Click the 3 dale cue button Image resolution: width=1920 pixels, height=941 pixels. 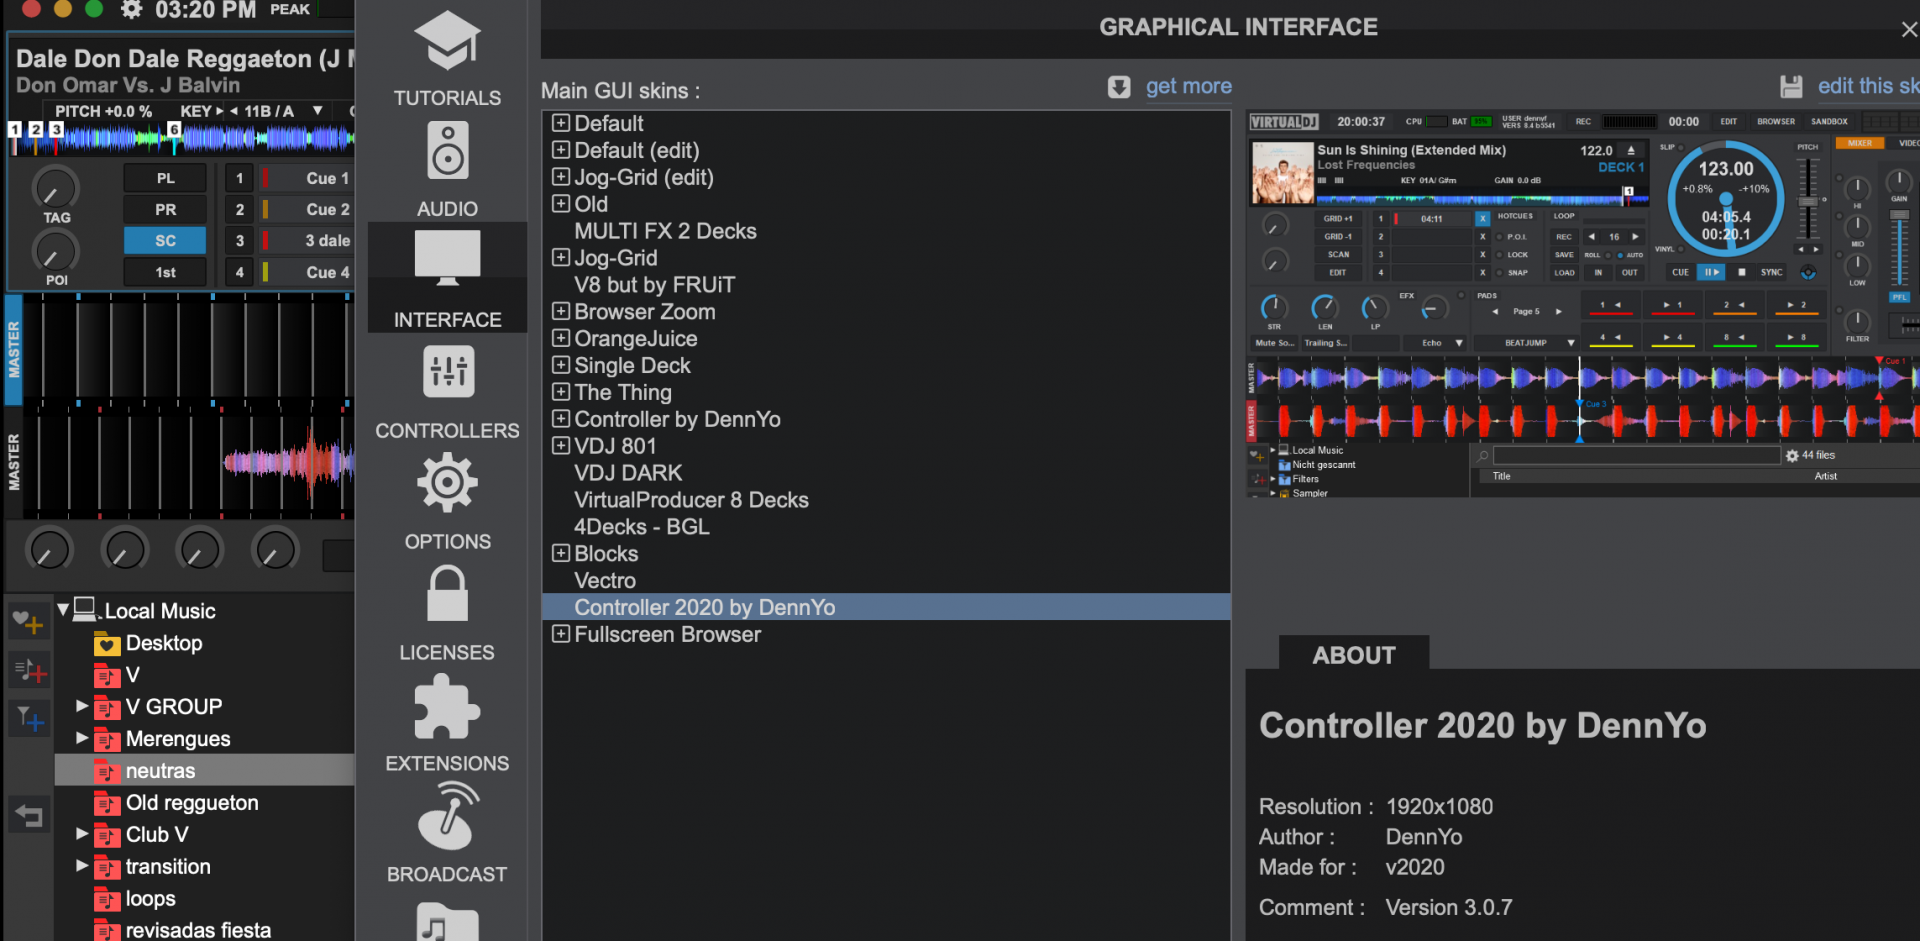(x=308, y=240)
